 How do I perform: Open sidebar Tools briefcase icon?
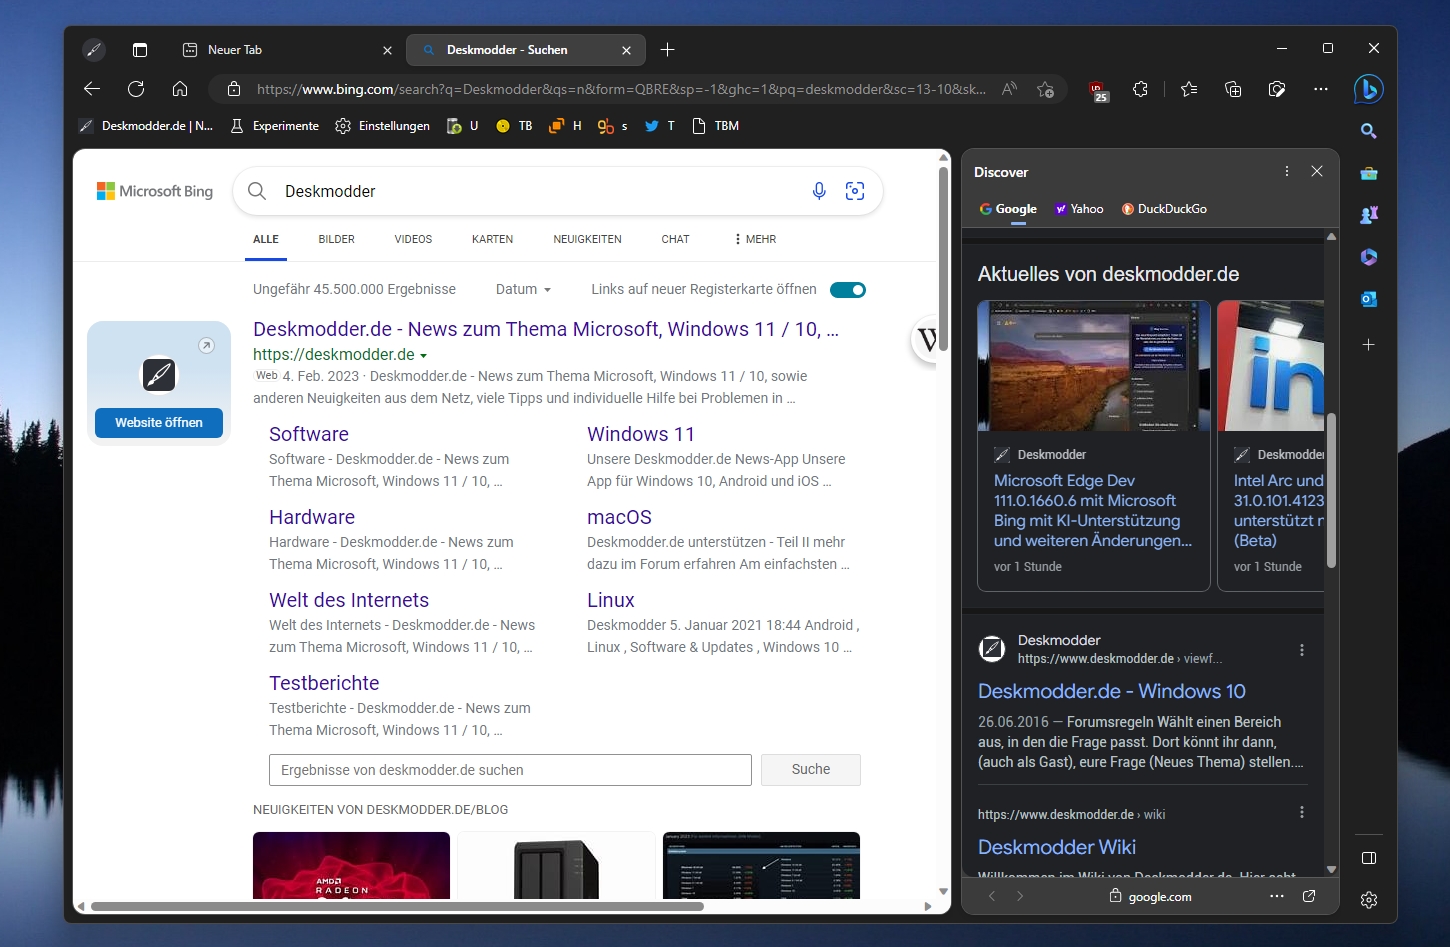pyautogui.click(x=1369, y=173)
